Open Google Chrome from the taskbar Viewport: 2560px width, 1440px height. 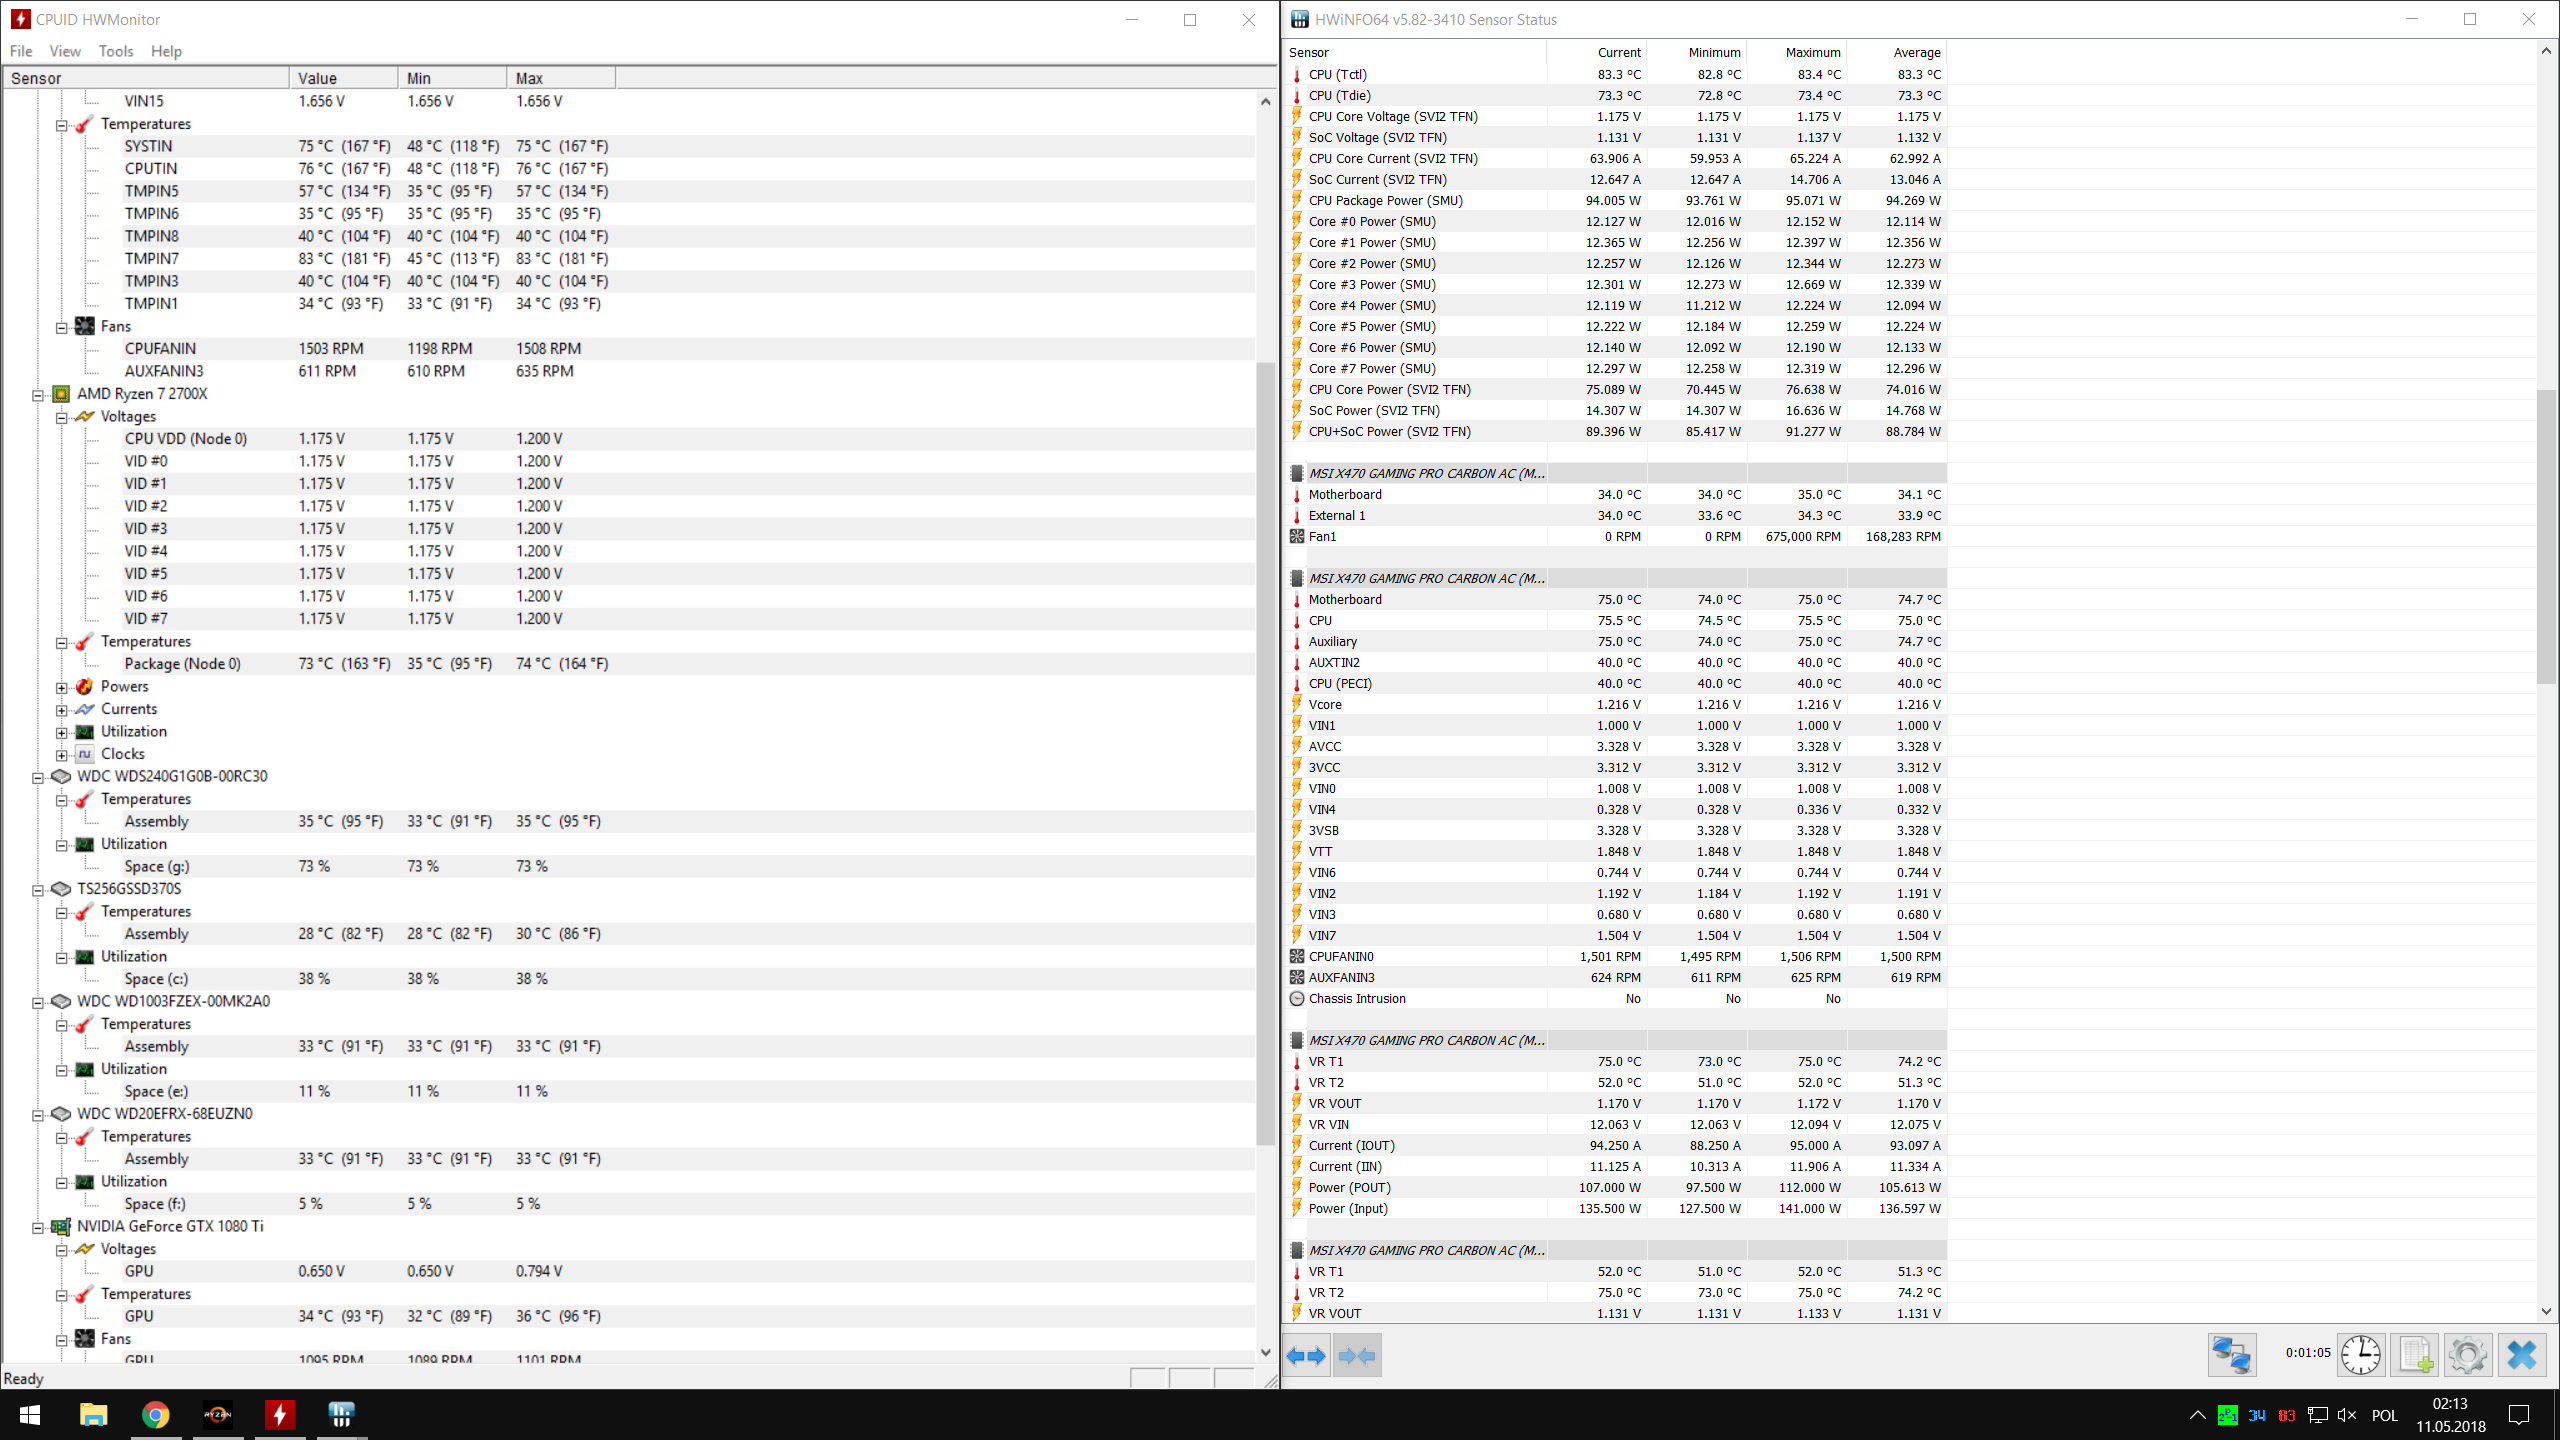tap(155, 1415)
